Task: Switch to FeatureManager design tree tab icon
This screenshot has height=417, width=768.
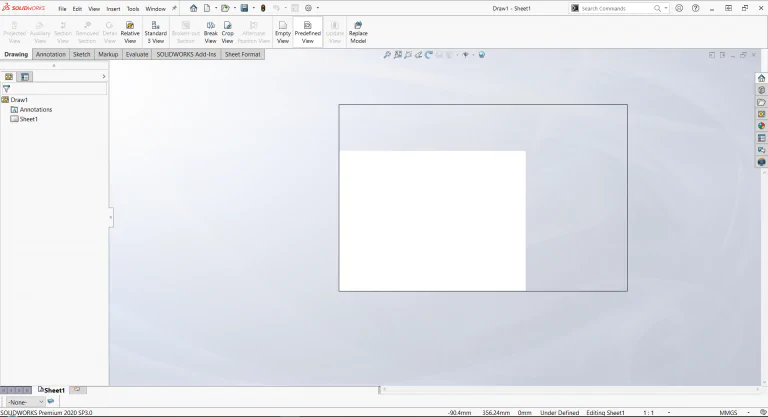Action: tap(9, 76)
